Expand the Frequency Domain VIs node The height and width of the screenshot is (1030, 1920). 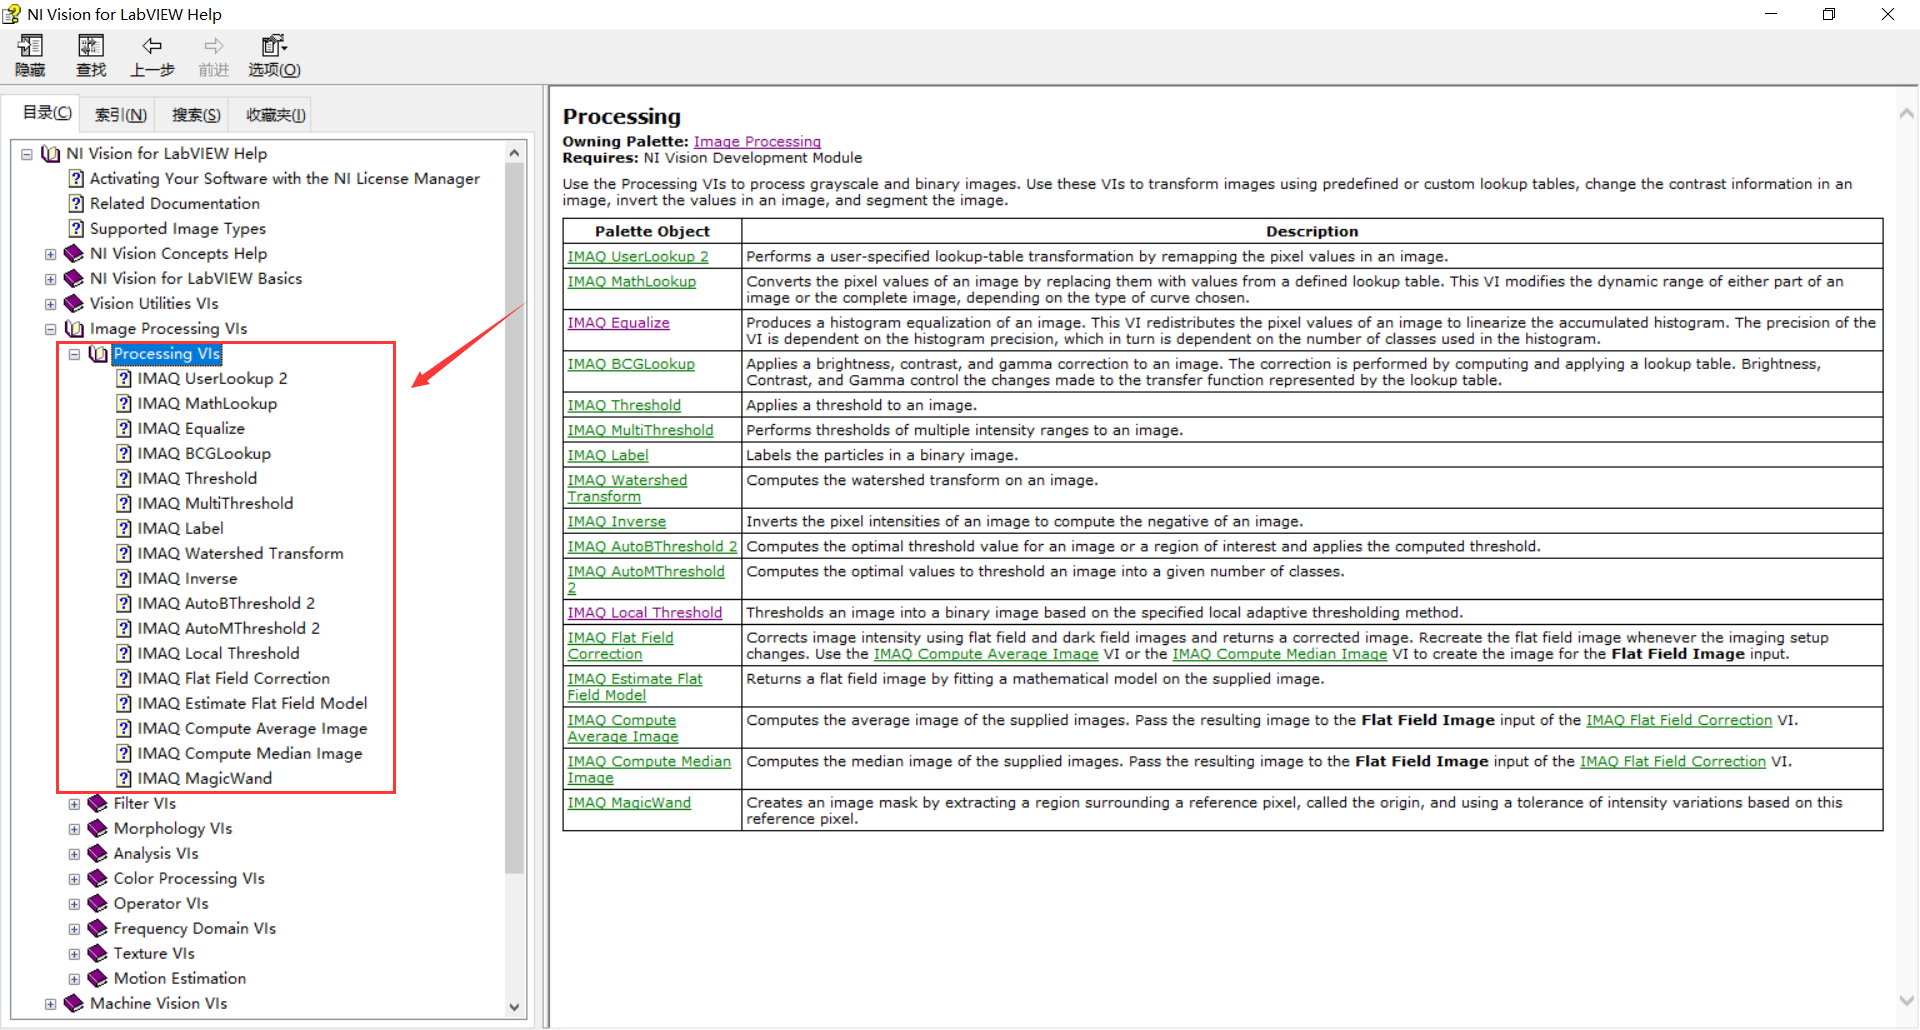click(x=75, y=929)
